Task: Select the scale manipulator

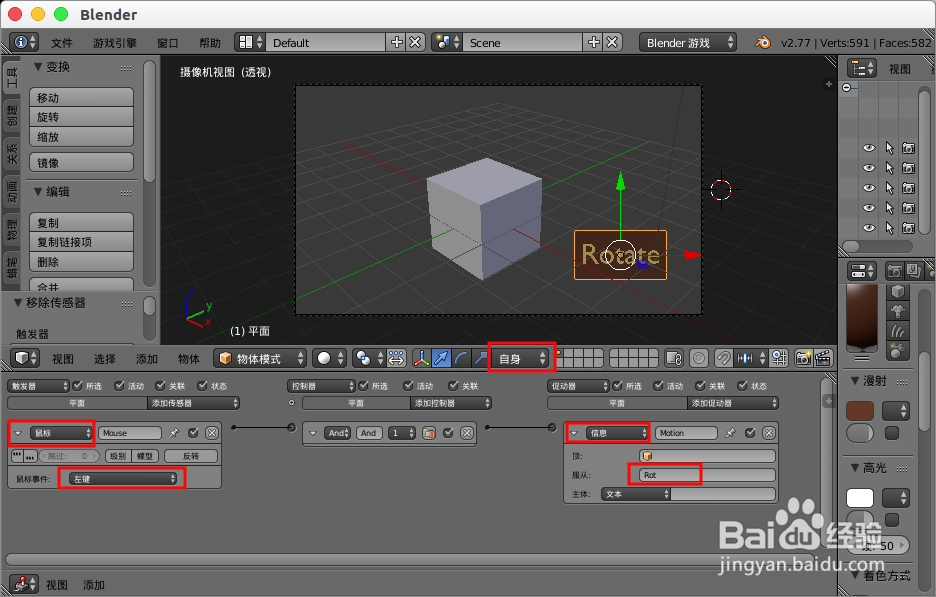Action: 480,358
